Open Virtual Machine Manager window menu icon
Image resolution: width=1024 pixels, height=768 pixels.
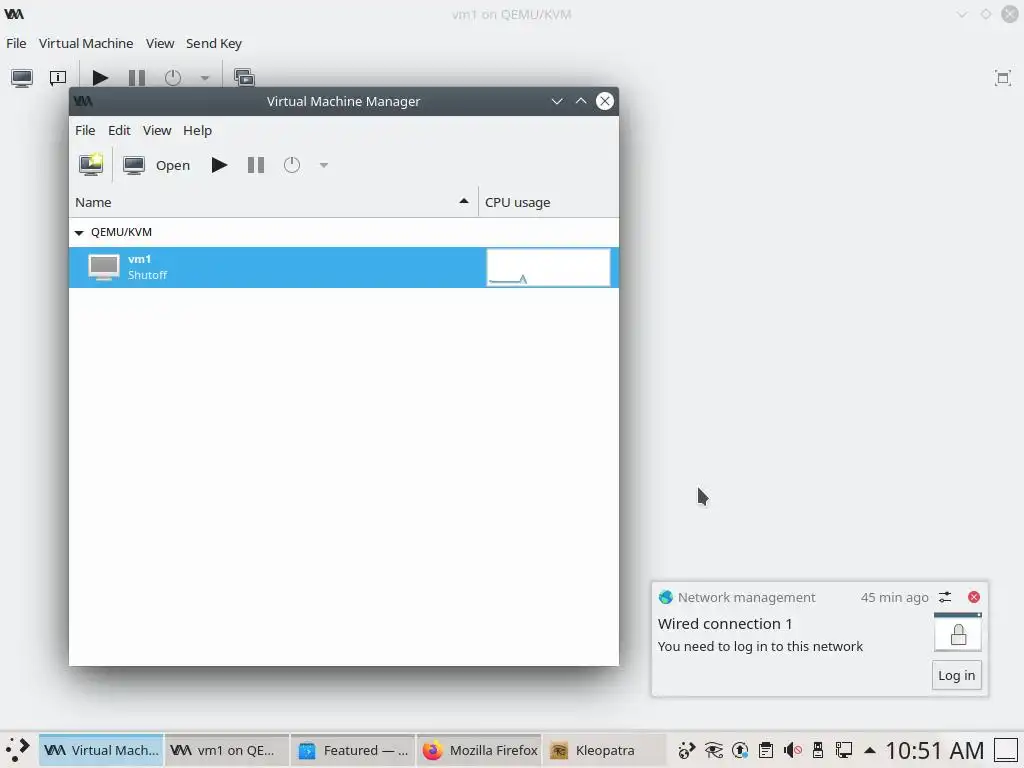[x=83, y=101]
